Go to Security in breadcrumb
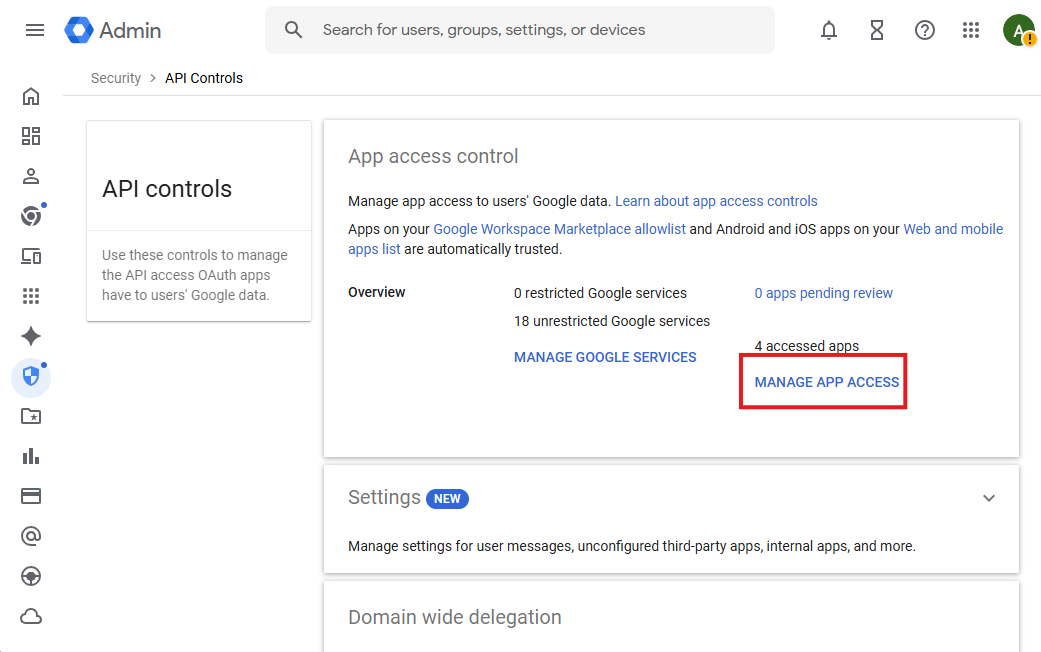This screenshot has height=652, width=1041. (x=116, y=78)
